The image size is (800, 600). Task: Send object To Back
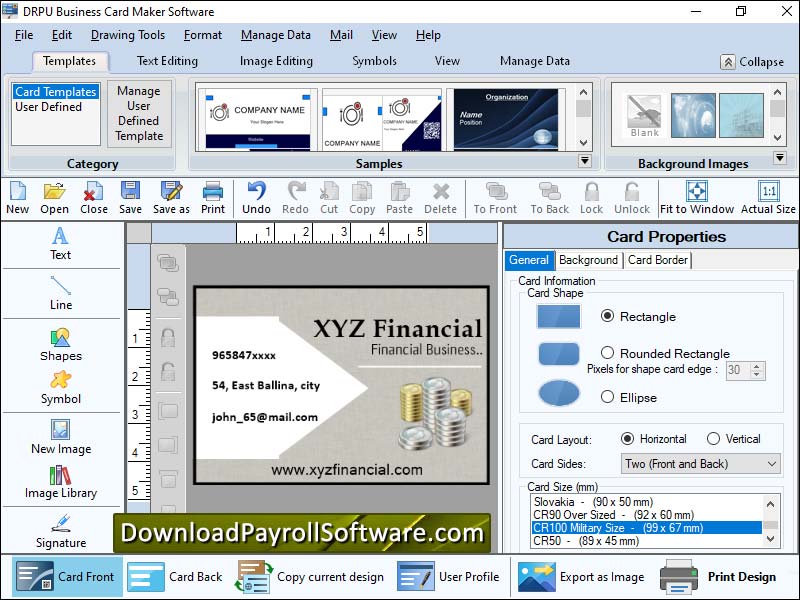(550, 198)
